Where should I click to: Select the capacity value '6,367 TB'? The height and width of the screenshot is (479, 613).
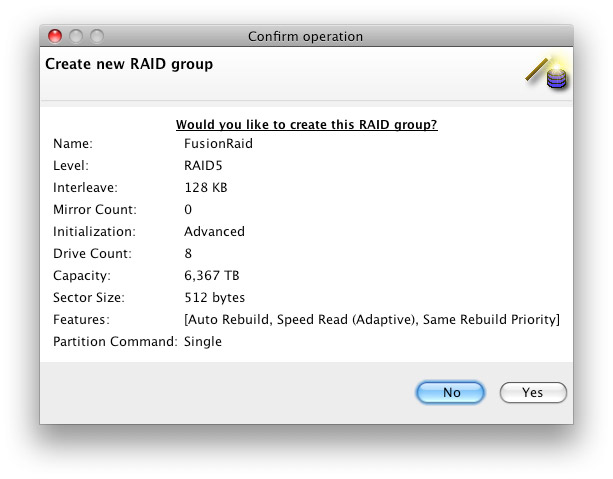tap(212, 275)
